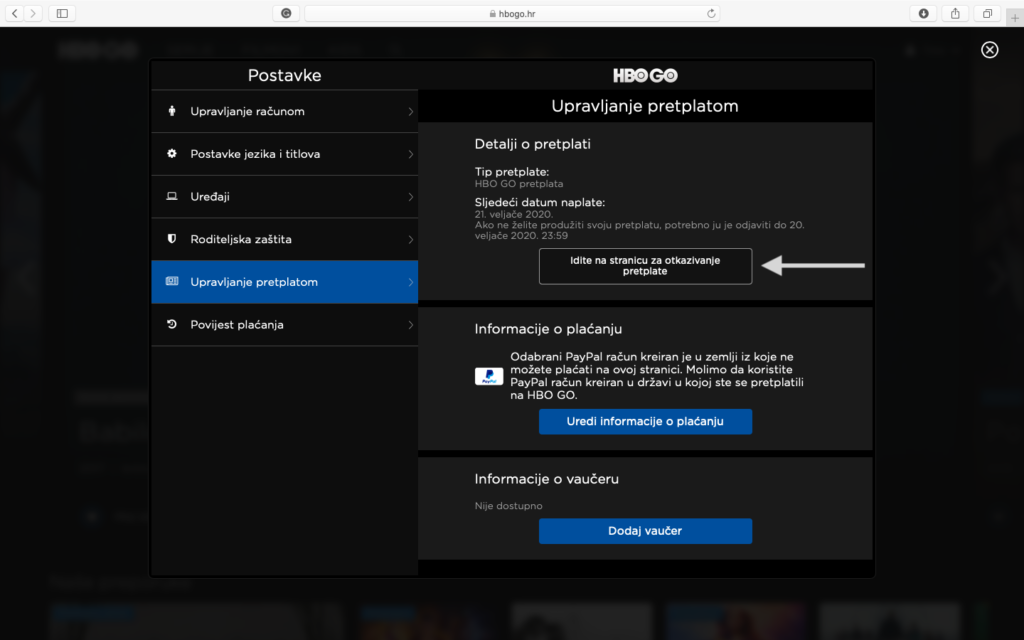Open the Roditeljska zaštita menu item
This screenshot has width=1024, height=640.
pyautogui.click(x=284, y=240)
